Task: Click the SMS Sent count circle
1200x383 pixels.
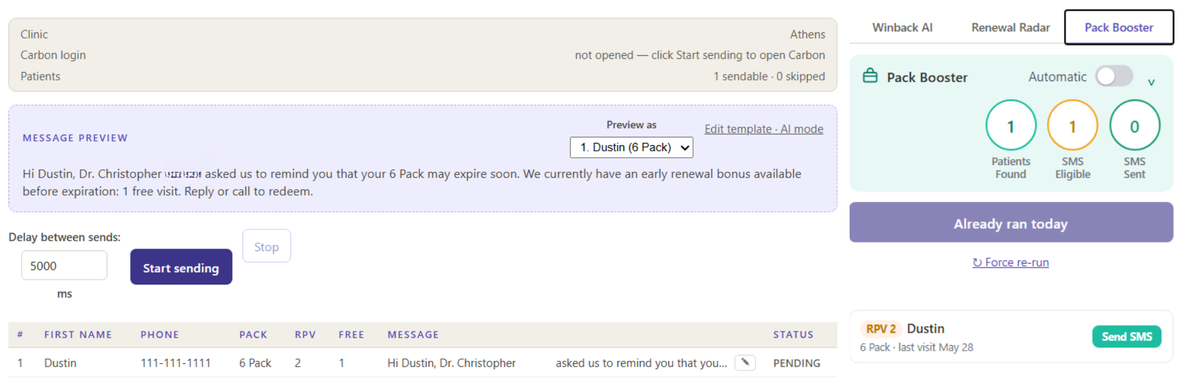Action: click(x=1134, y=127)
